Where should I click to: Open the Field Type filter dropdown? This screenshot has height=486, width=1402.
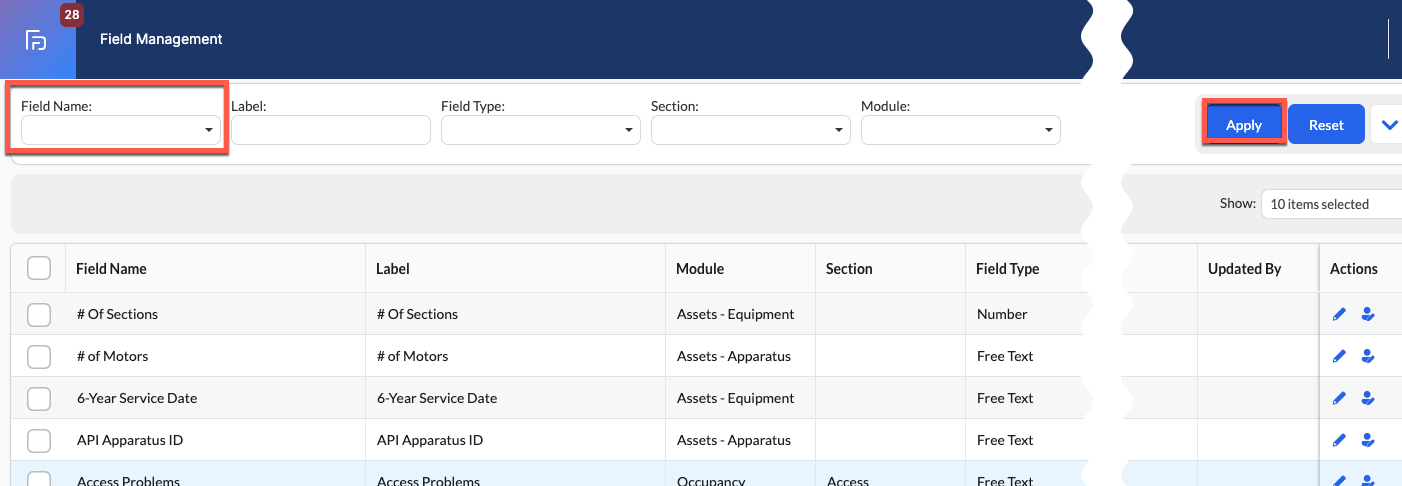coord(541,130)
